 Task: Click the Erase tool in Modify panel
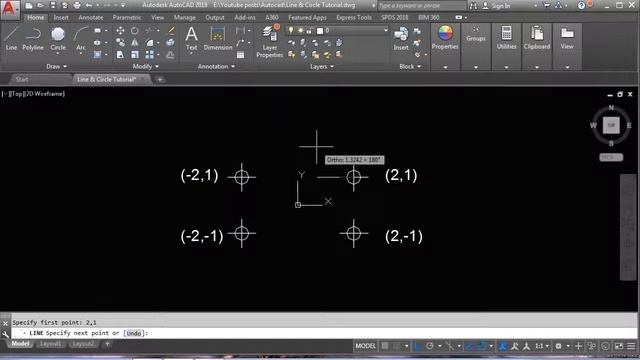point(171,31)
